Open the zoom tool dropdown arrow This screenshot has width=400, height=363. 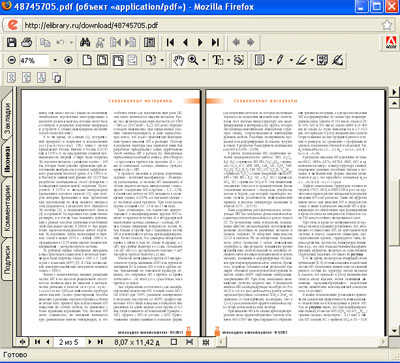click(204, 61)
